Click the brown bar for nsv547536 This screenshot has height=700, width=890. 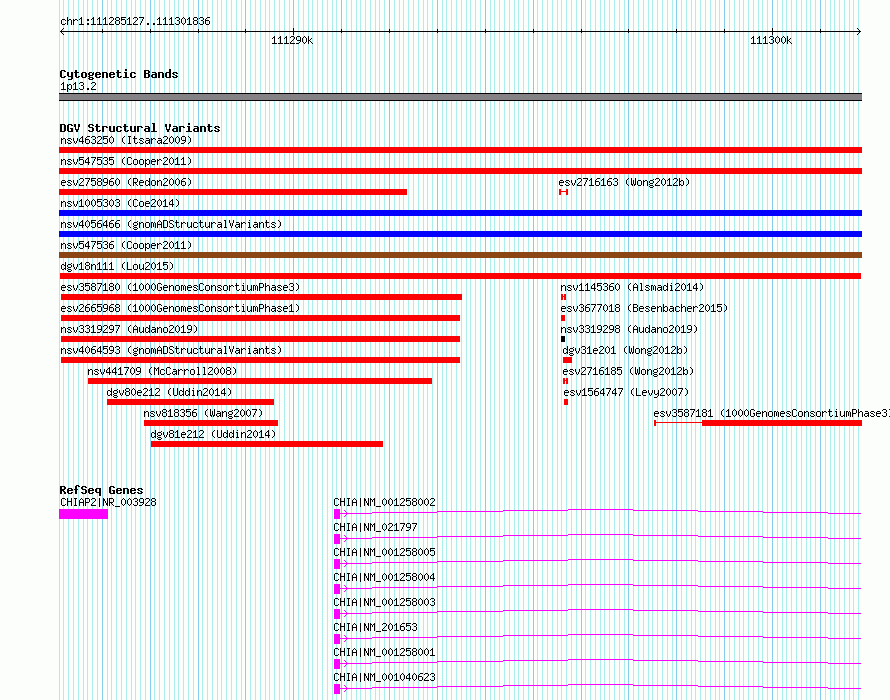click(x=460, y=255)
